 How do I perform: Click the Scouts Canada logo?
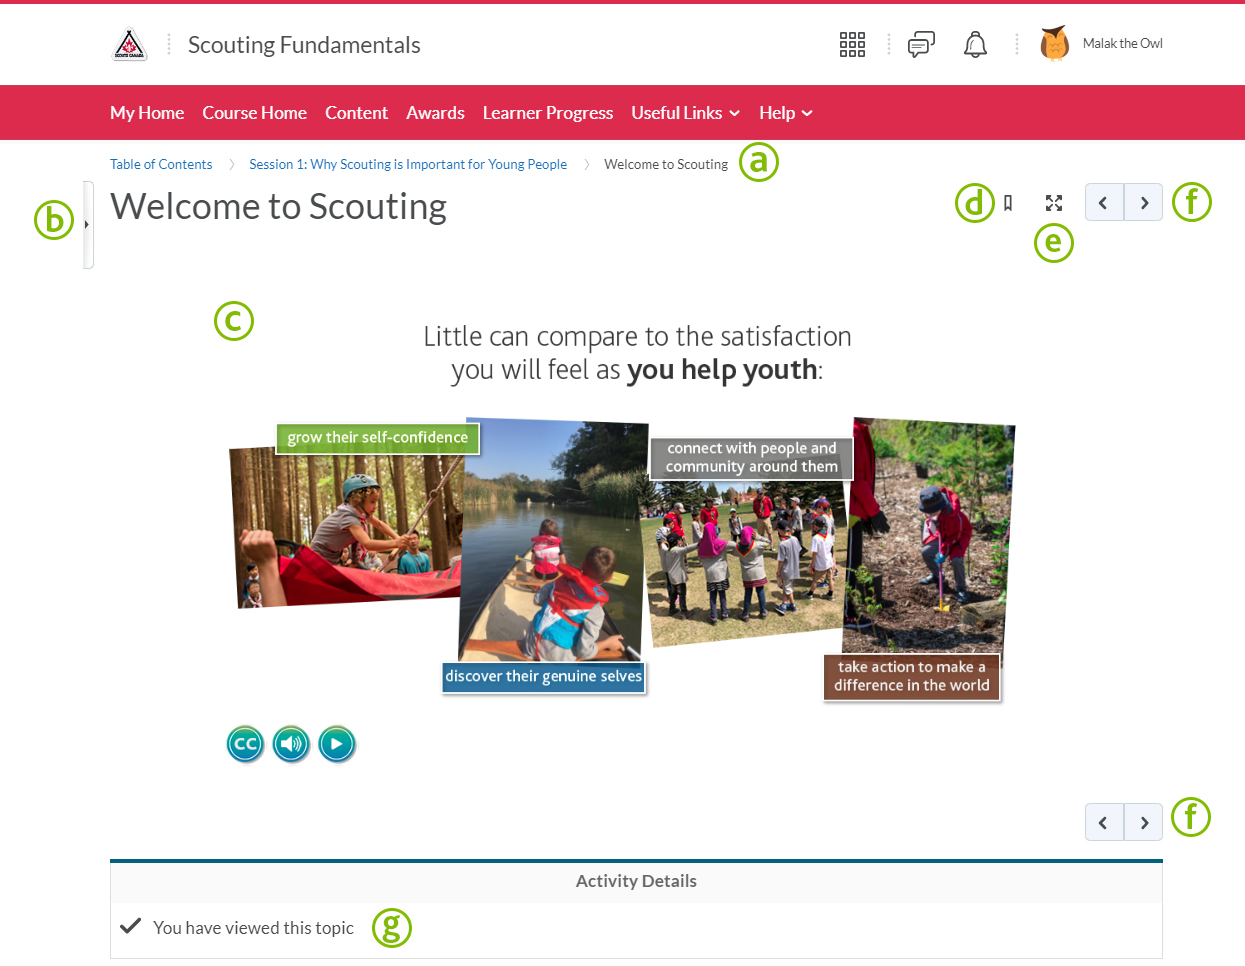[129, 45]
